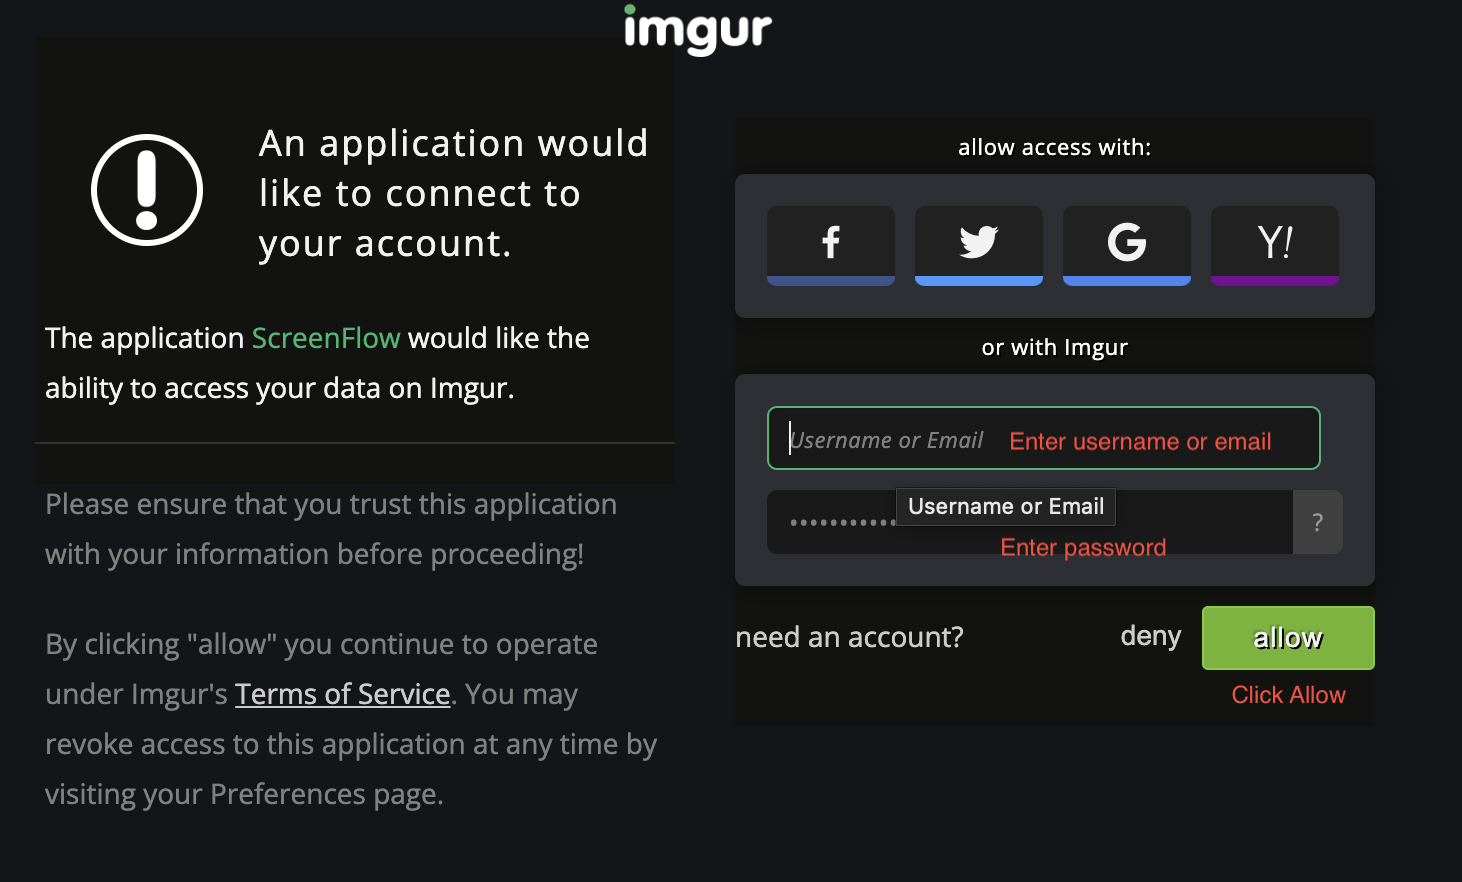
Task: Click the green allow button
Action: pyautogui.click(x=1288, y=637)
